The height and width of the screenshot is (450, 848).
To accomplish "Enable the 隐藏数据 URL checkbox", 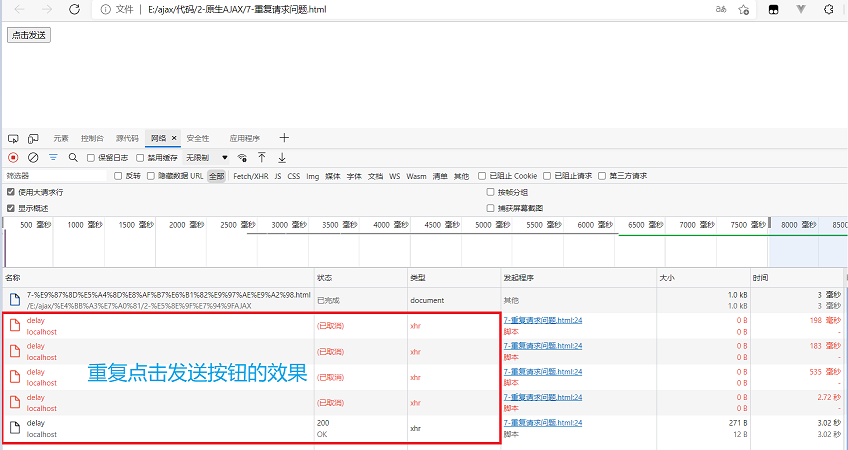I will coord(151,176).
